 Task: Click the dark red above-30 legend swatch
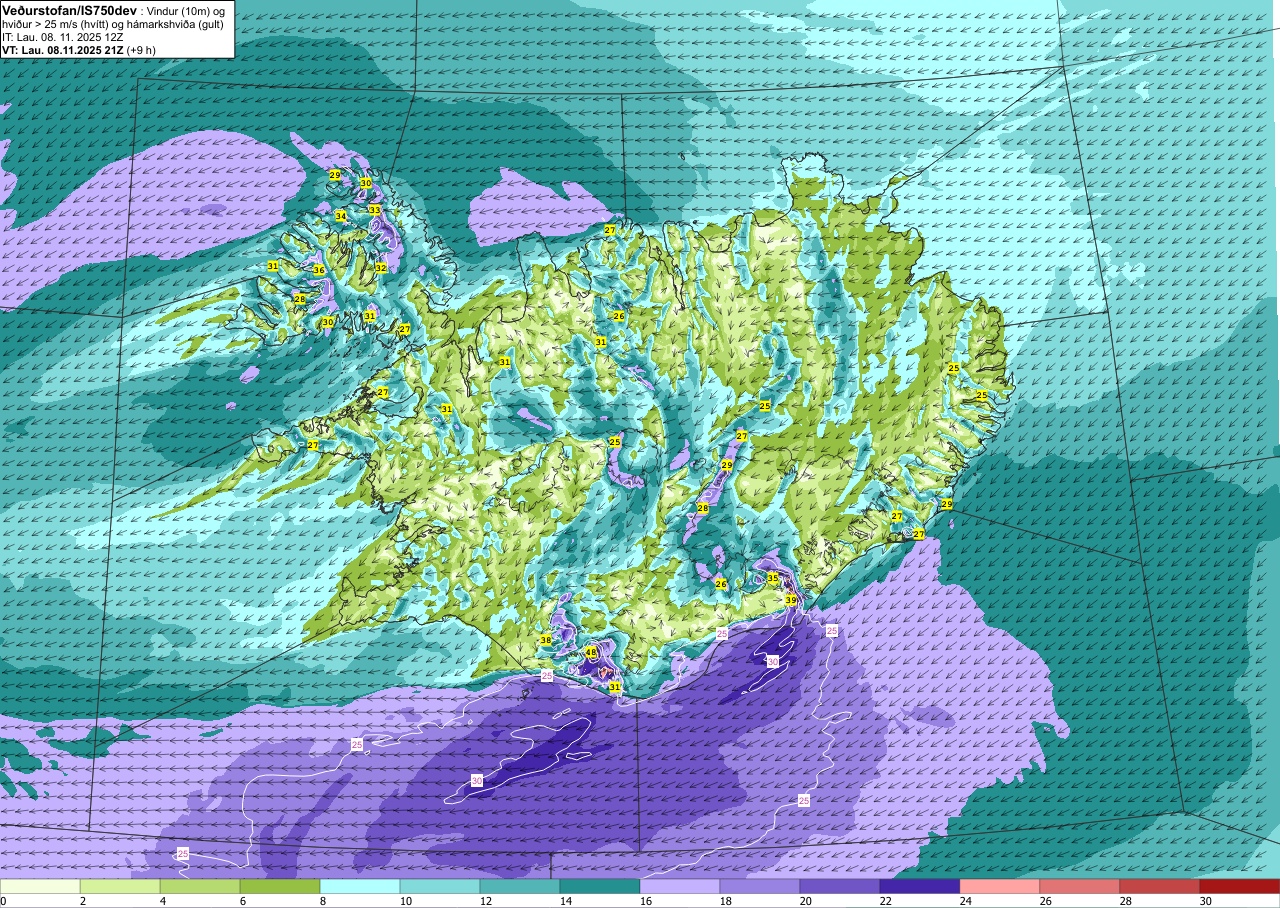[1240, 886]
